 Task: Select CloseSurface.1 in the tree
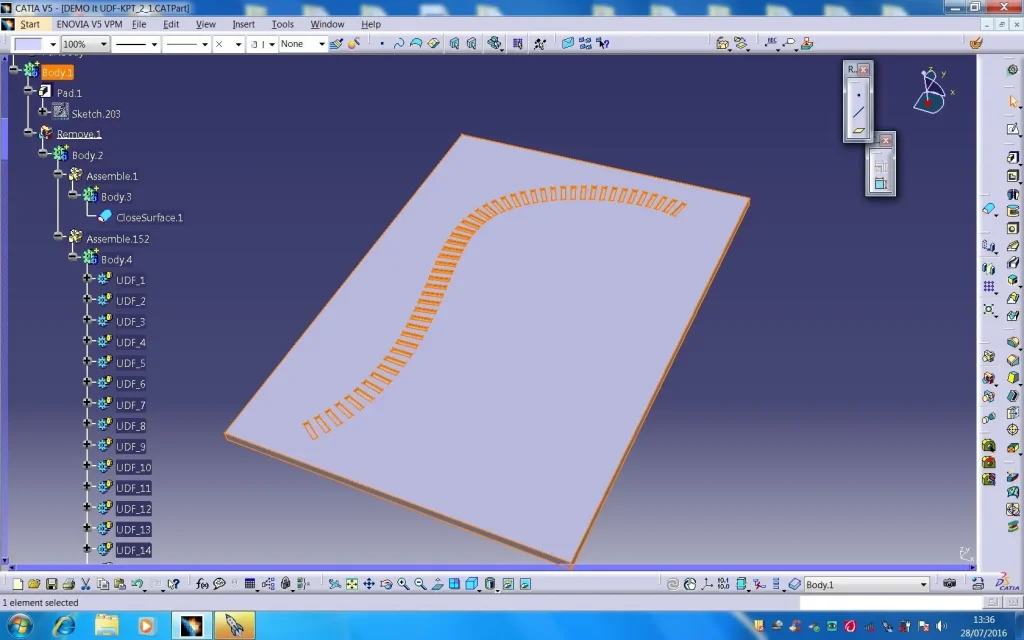149,217
